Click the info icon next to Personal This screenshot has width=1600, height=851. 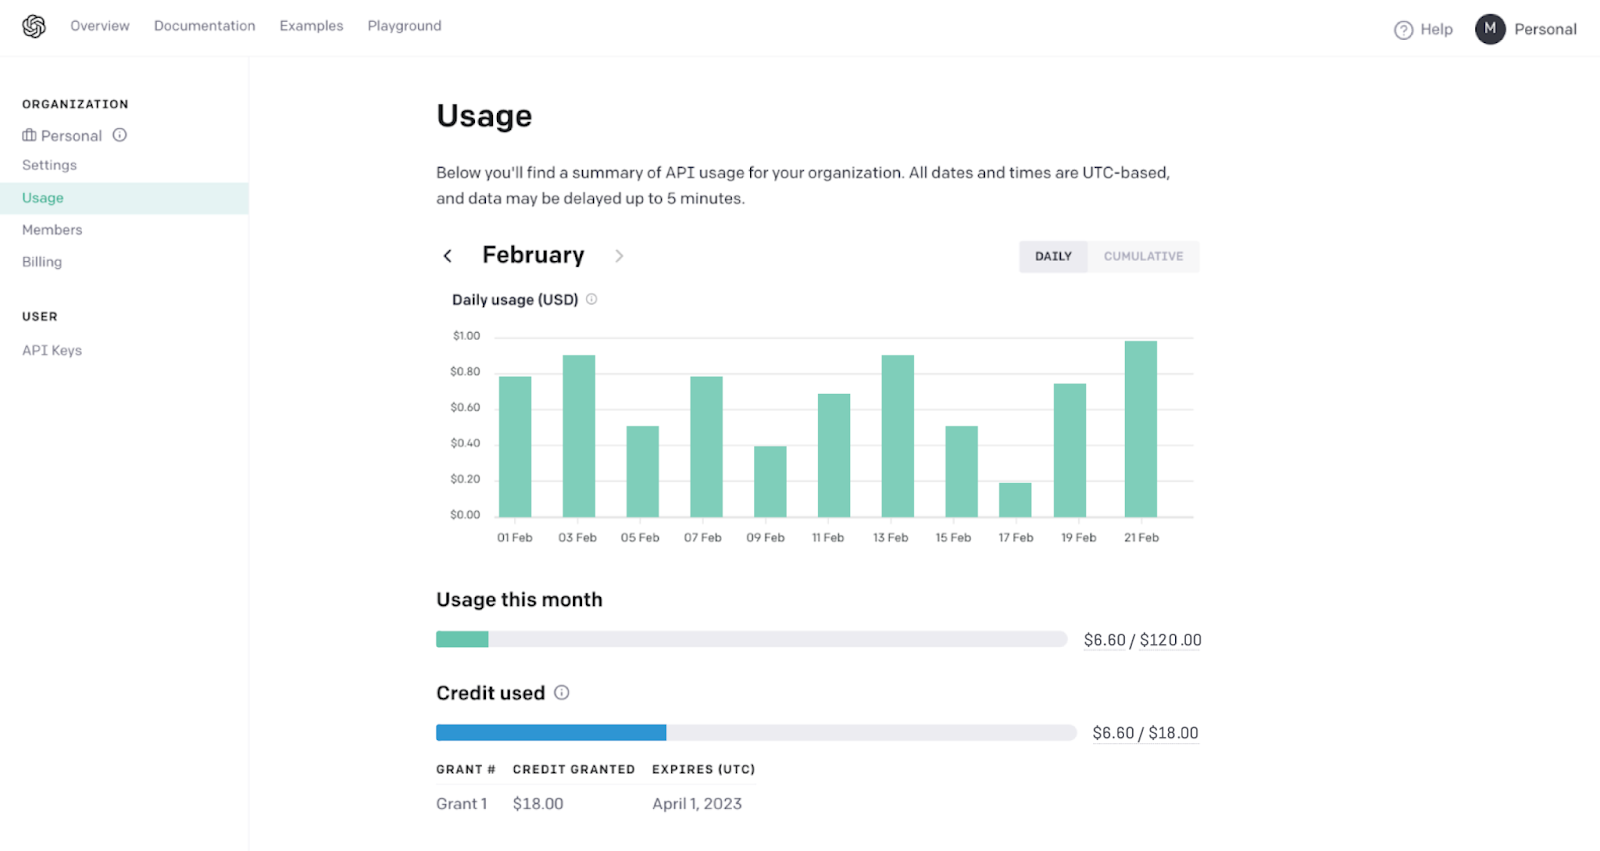(x=120, y=135)
